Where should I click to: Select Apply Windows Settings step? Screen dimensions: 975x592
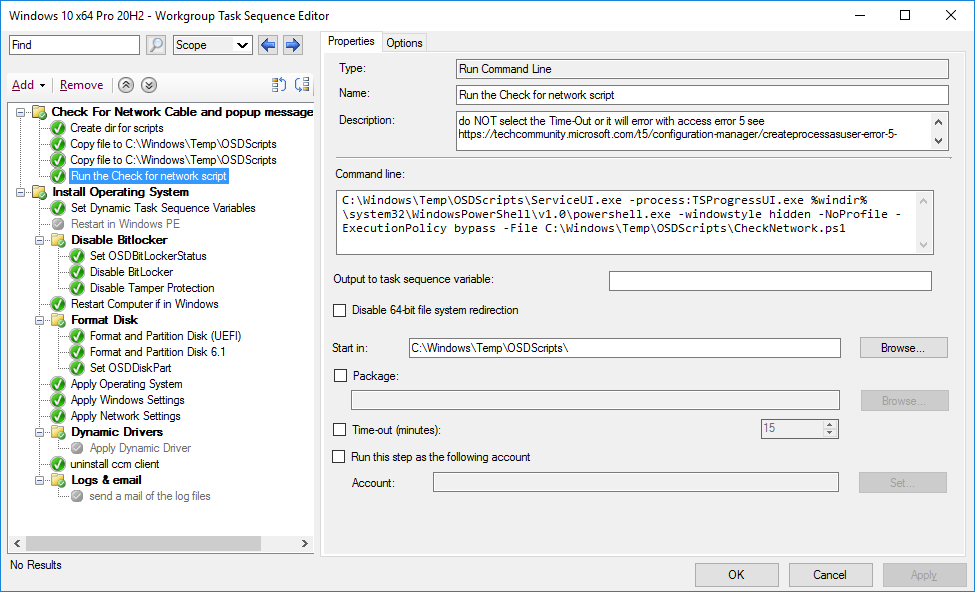click(127, 400)
